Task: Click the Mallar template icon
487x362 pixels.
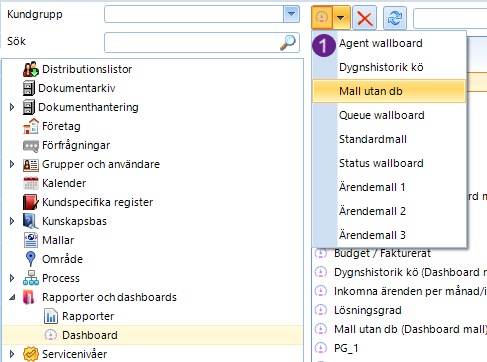Action: [31, 240]
